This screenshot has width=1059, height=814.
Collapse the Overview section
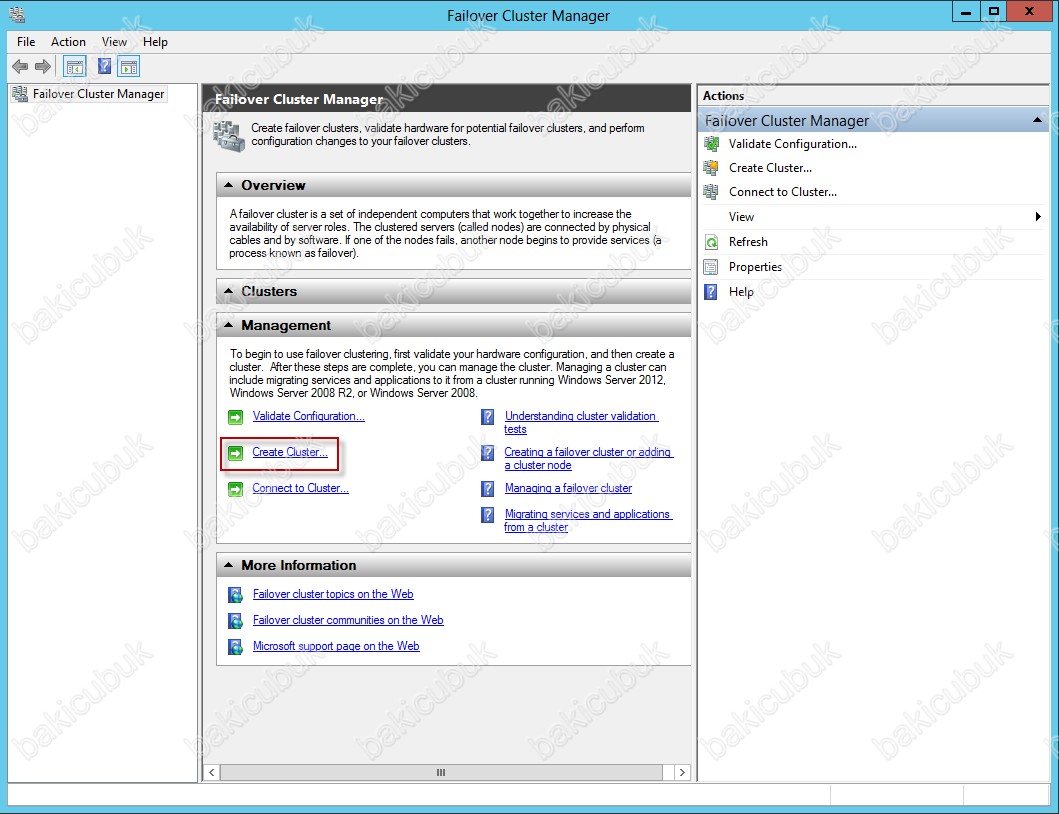click(228, 185)
